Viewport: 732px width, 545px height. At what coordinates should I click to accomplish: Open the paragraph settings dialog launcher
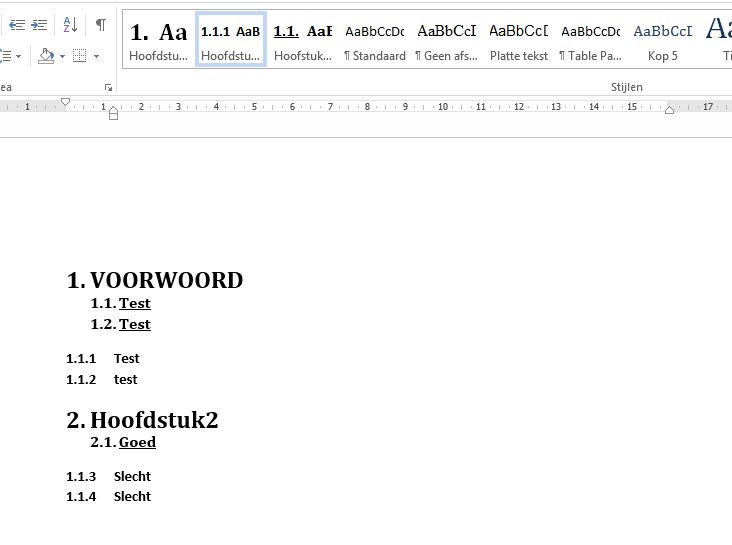pyautogui.click(x=108, y=88)
